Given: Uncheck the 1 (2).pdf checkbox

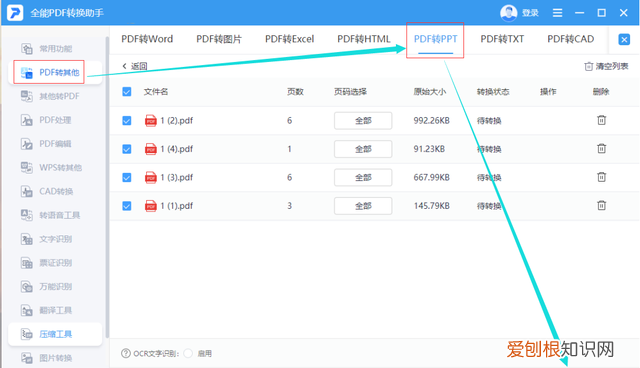Looking at the screenshot, I should pyautogui.click(x=127, y=121).
